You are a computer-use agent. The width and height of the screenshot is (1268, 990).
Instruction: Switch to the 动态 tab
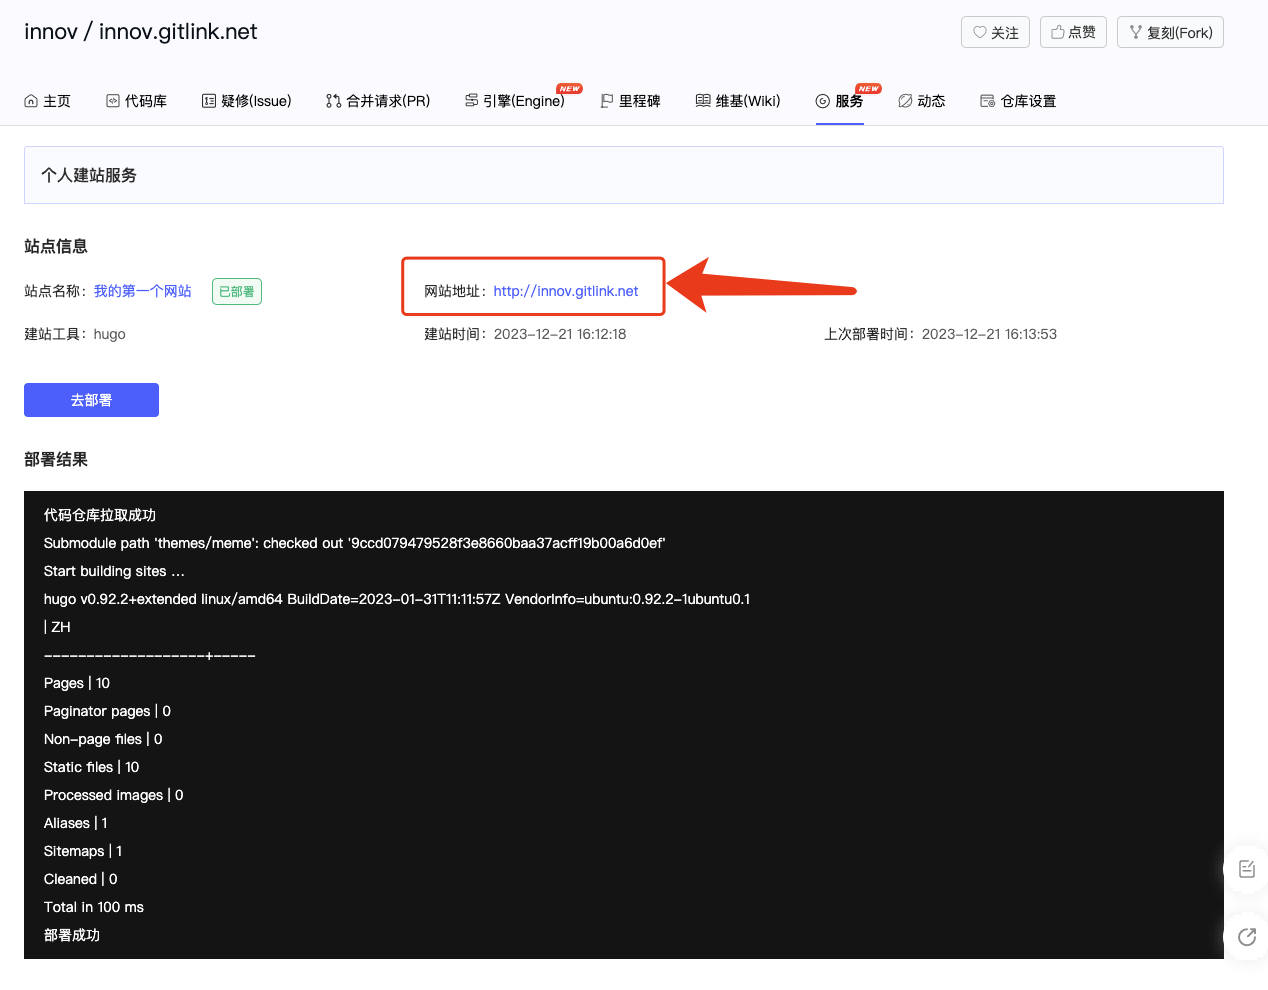point(922,101)
